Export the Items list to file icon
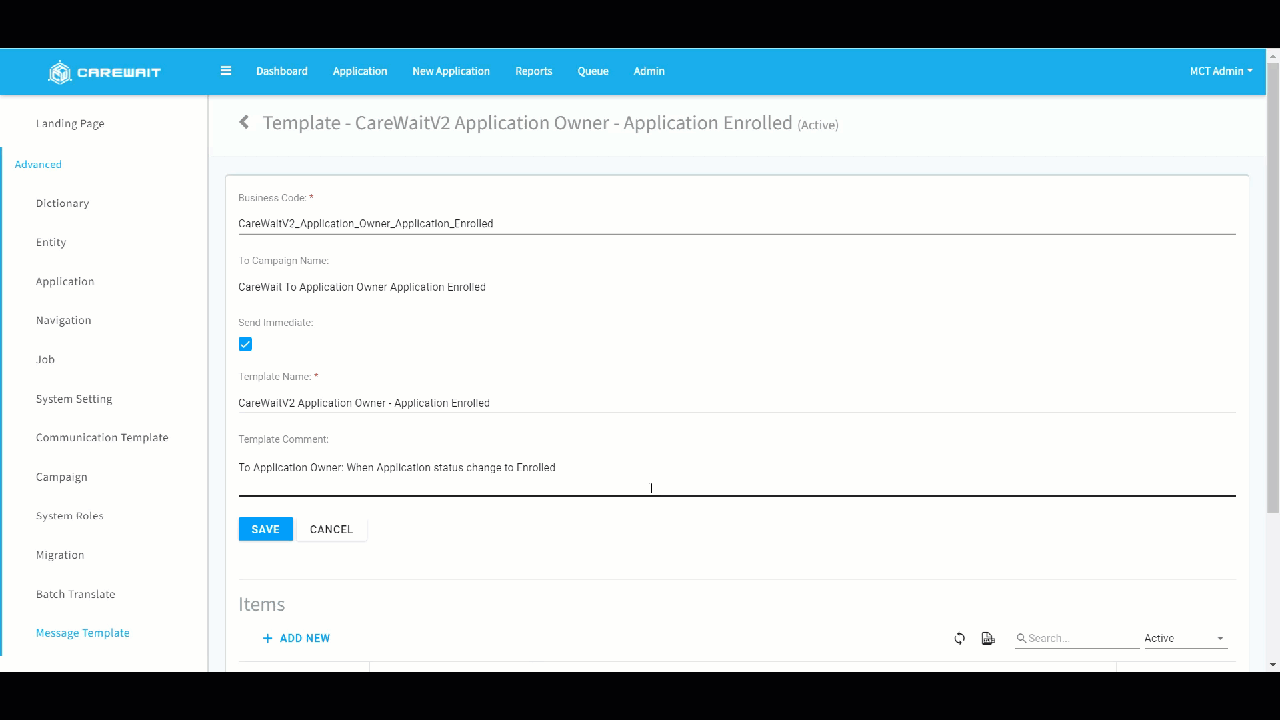Image resolution: width=1280 pixels, height=720 pixels. (988, 638)
